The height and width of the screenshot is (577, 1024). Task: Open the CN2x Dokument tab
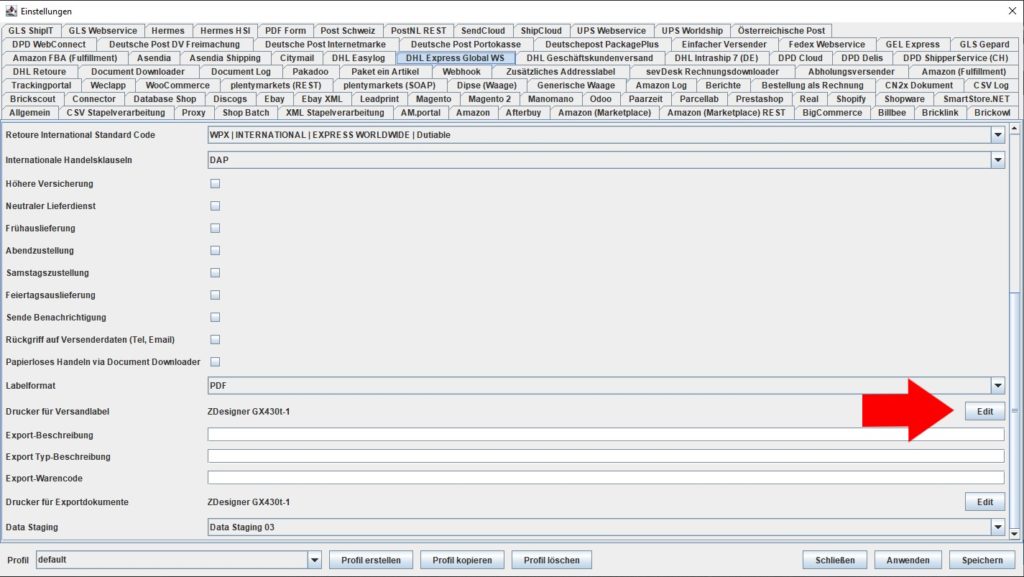click(919, 86)
